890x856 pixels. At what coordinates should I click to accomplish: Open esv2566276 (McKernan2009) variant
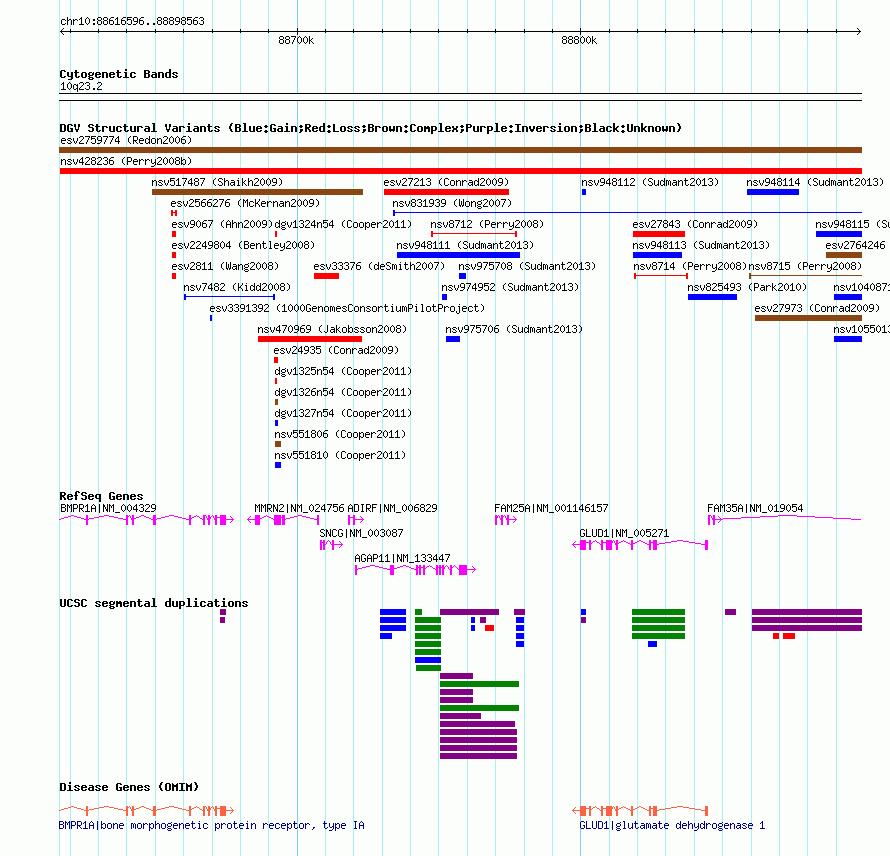[245, 203]
